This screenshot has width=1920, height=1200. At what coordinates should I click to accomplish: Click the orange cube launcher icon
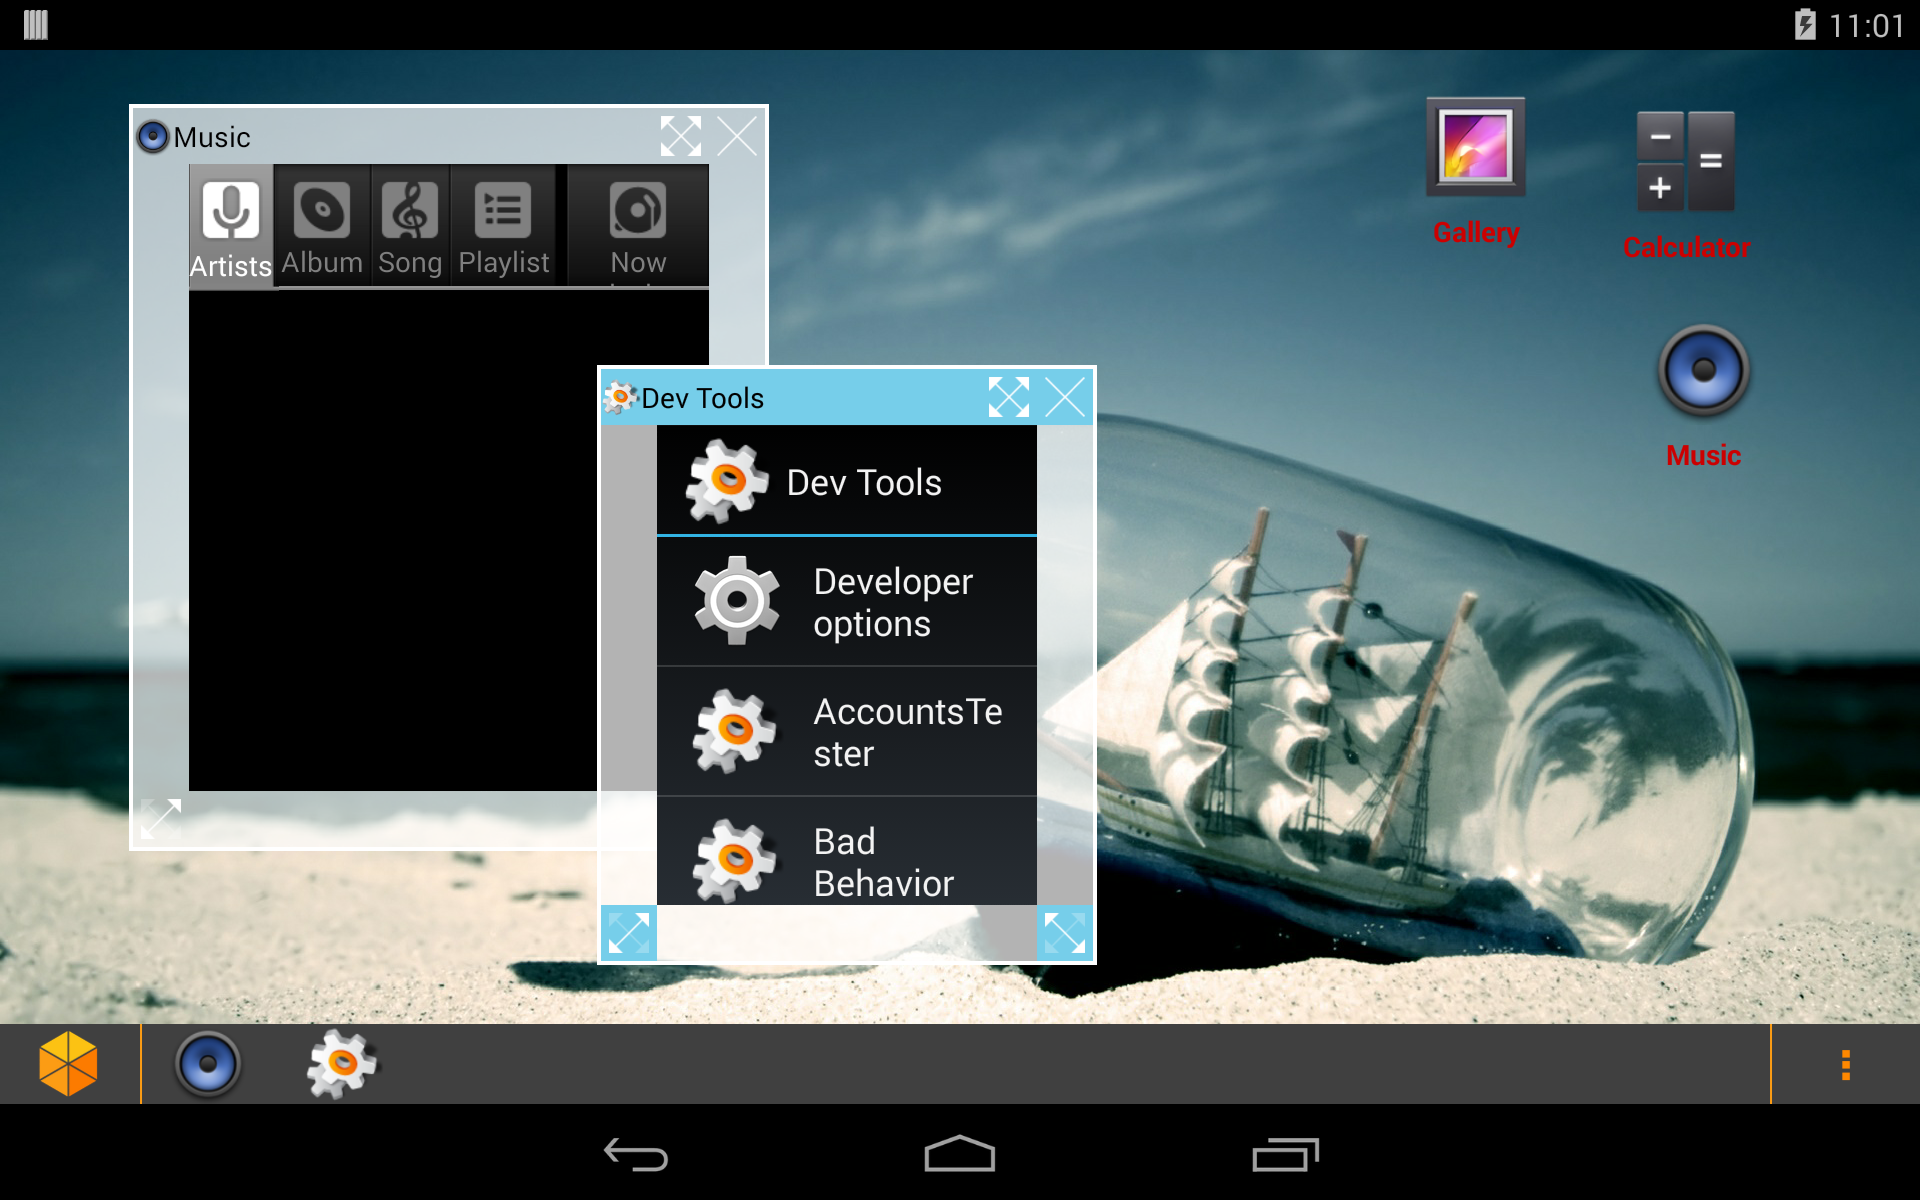(x=68, y=1064)
